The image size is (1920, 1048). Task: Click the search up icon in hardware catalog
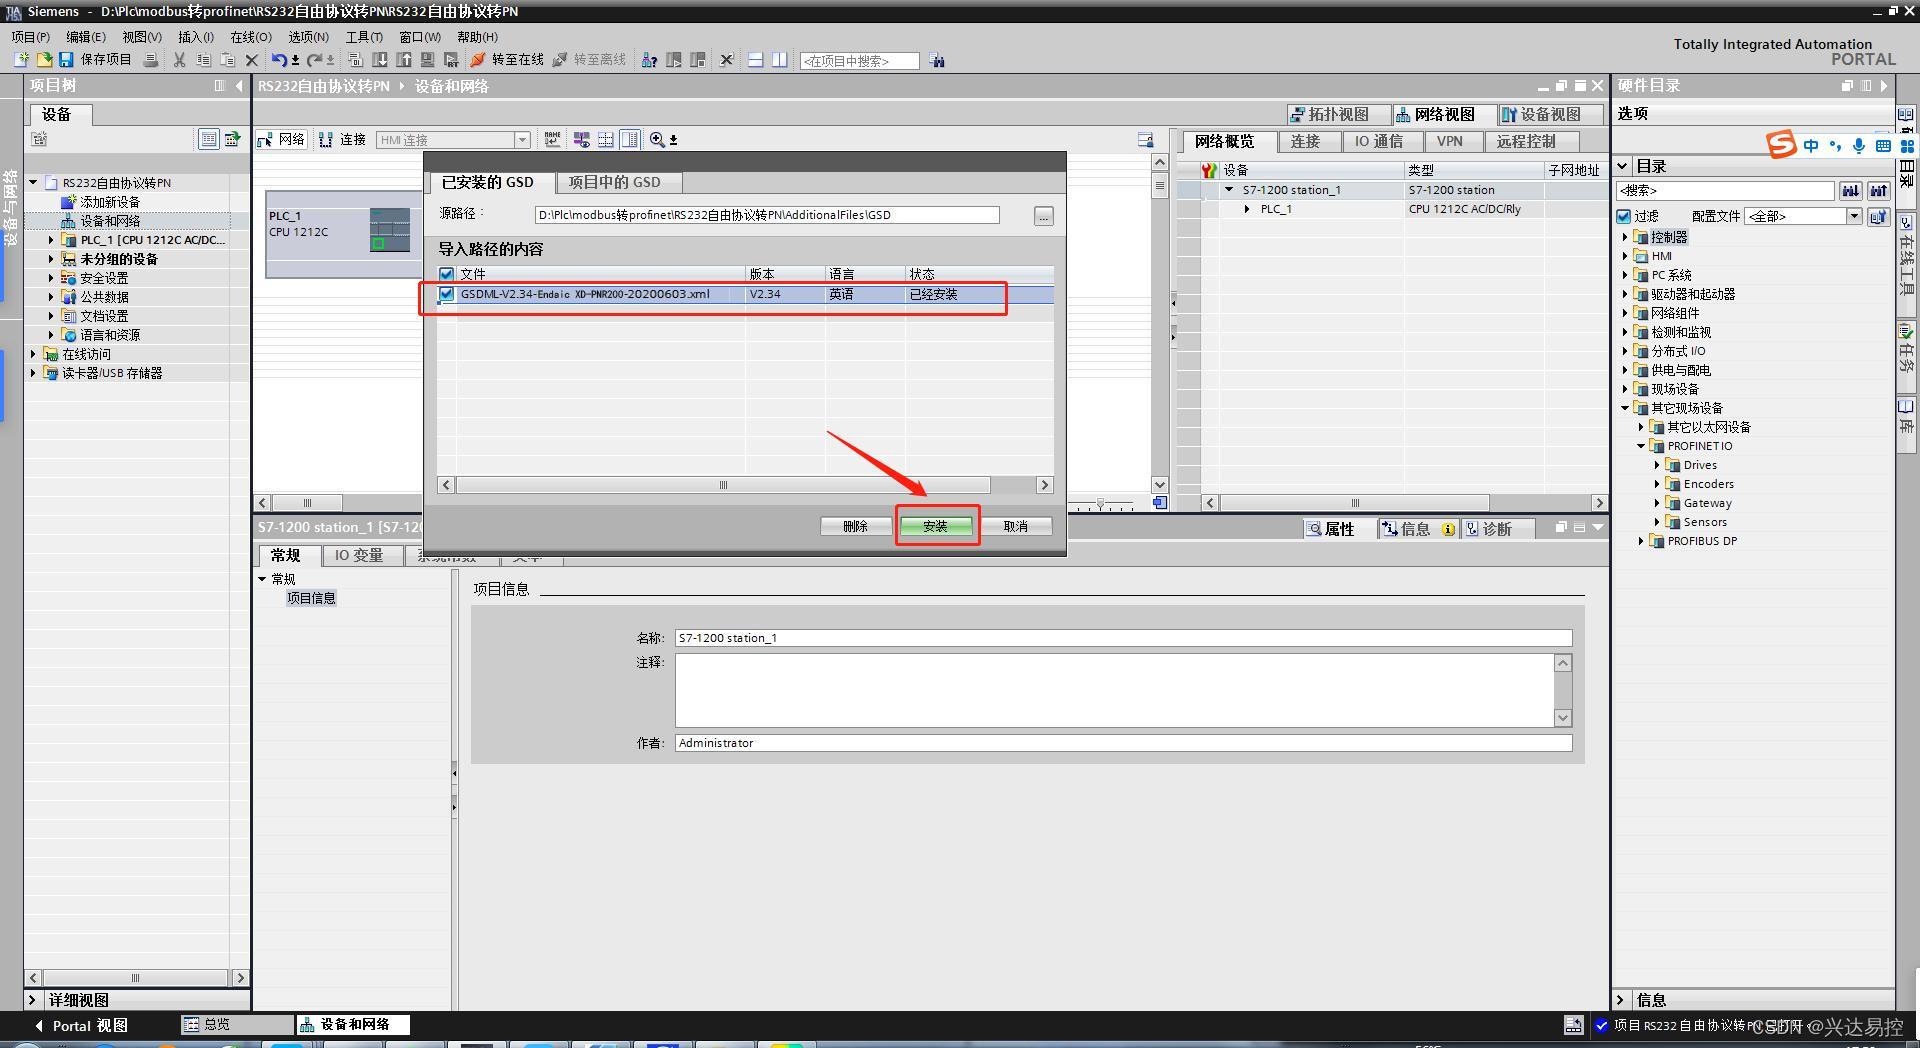(1878, 190)
